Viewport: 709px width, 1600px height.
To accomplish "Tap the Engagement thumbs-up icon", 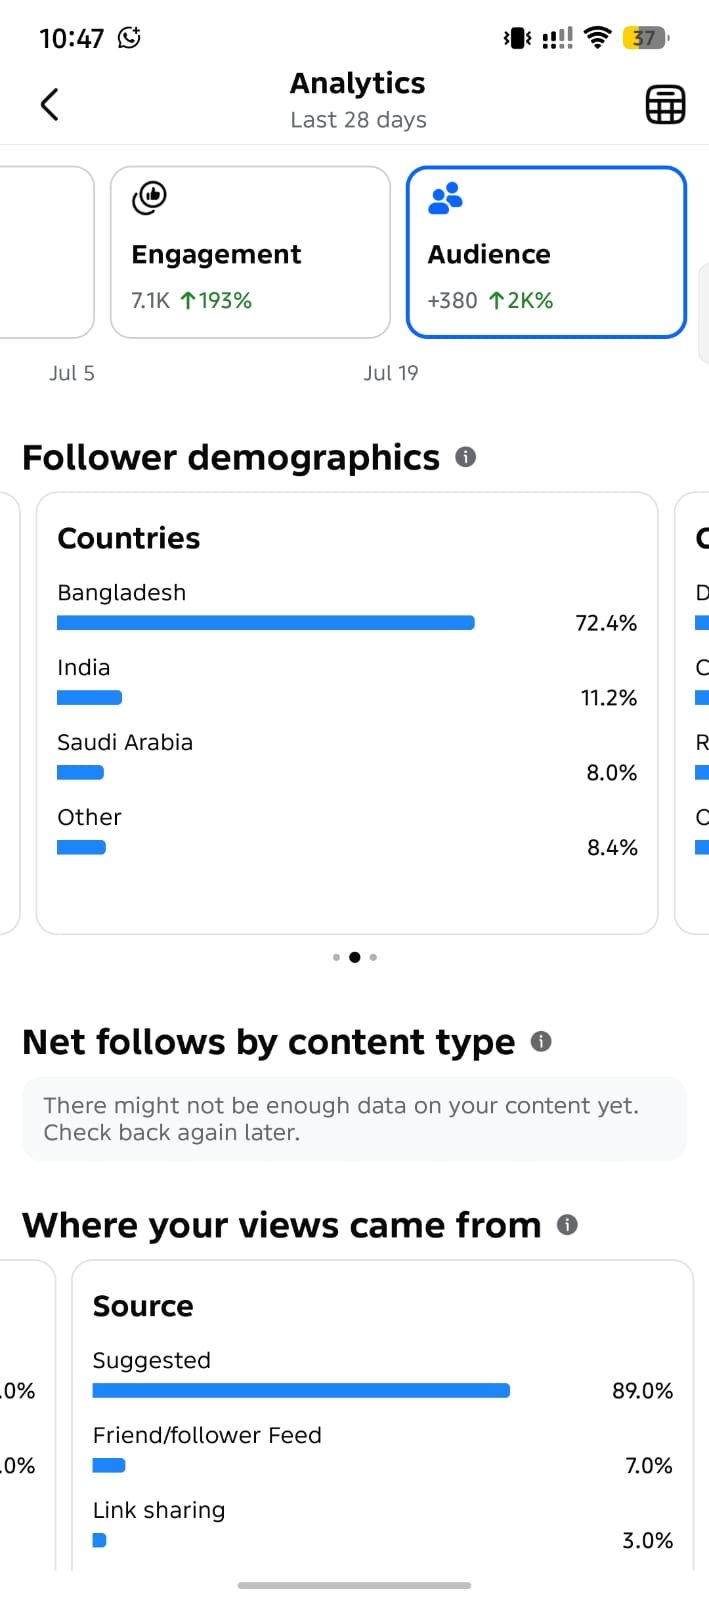I will pyautogui.click(x=149, y=198).
